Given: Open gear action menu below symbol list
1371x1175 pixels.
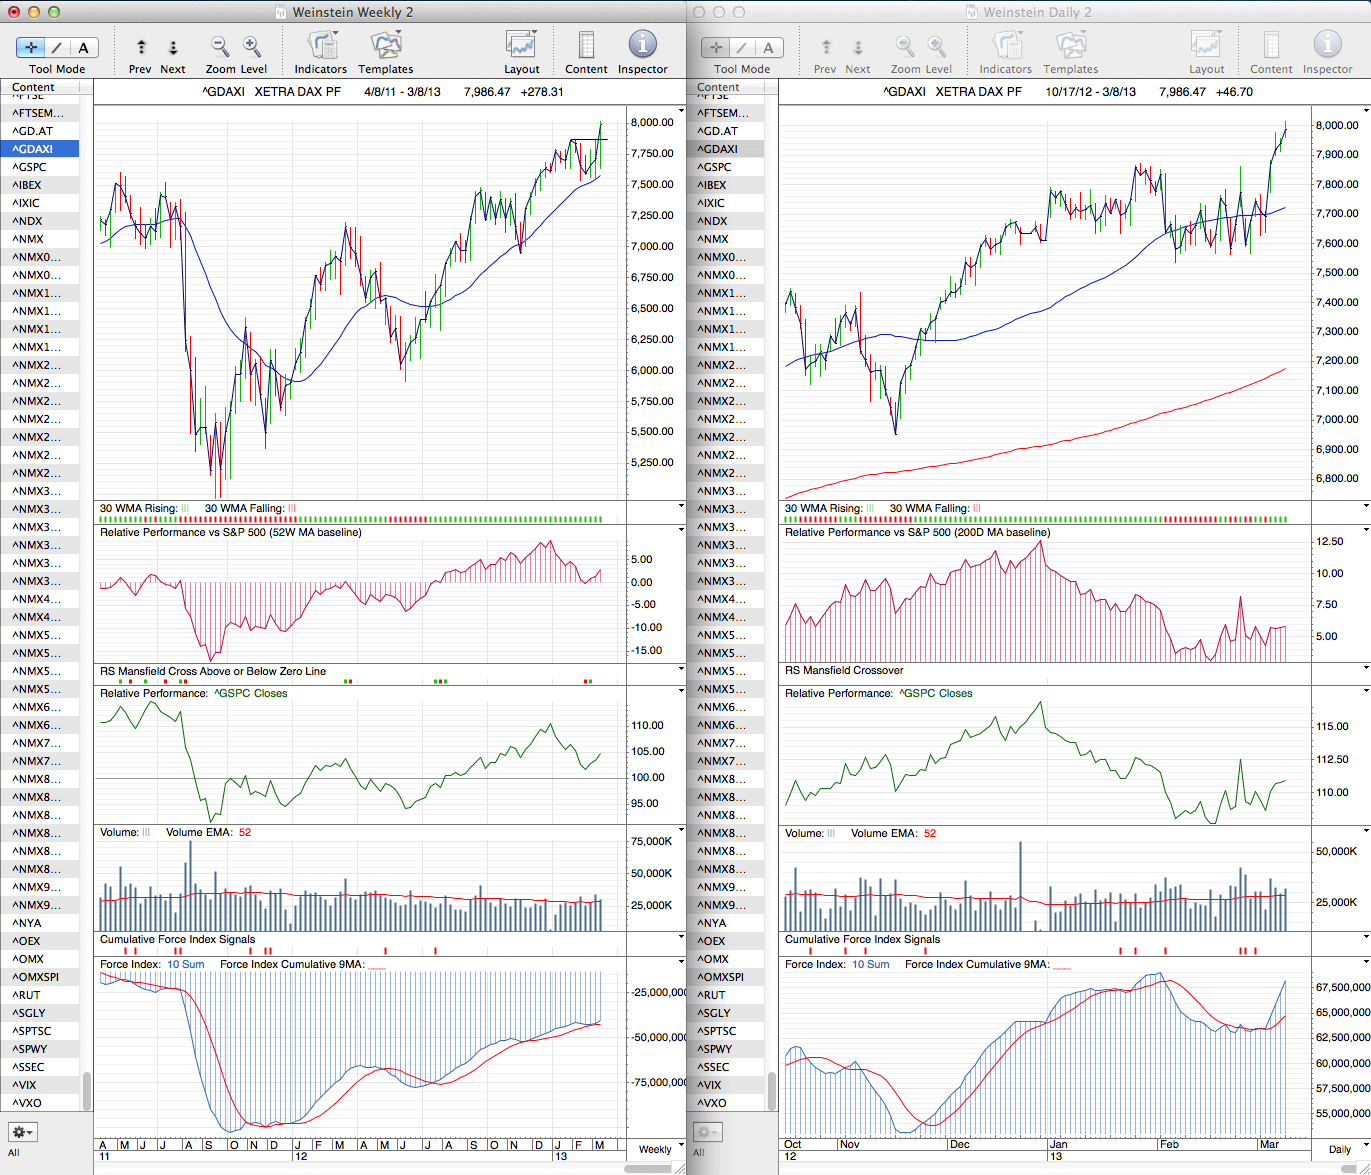Looking at the screenshot, I should [22, 1132].
